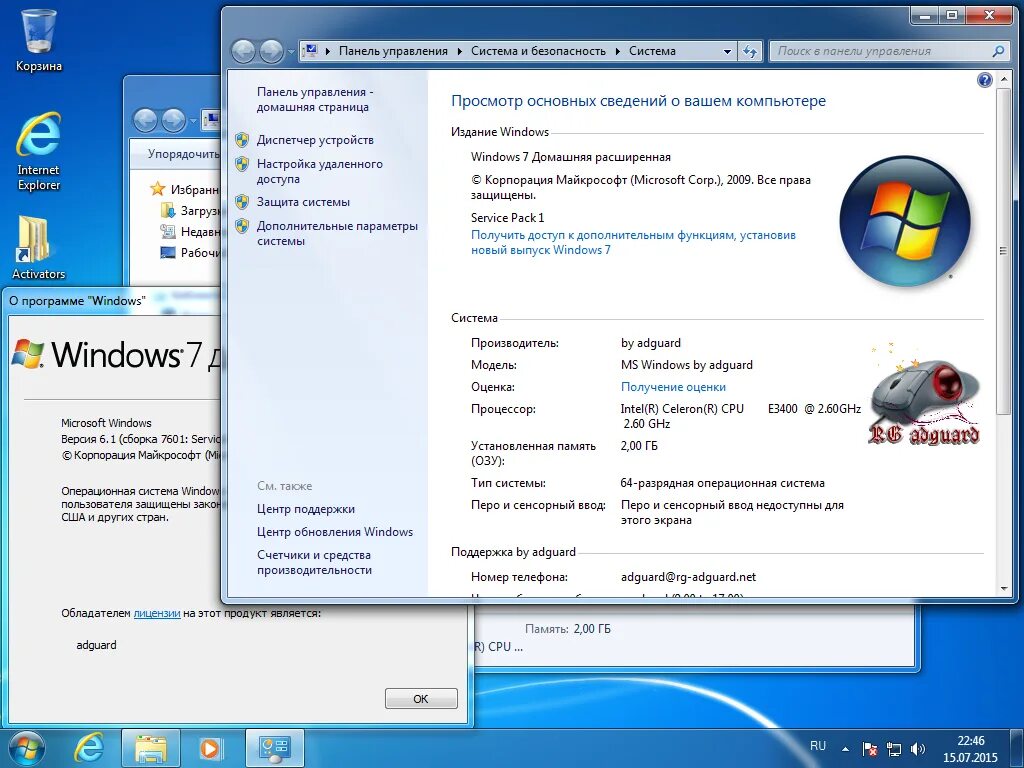Viewport: 1024px width, 768px height.
Task: Click the Получение оценки link
Action: pyautogui.click(x=673, y=387)
